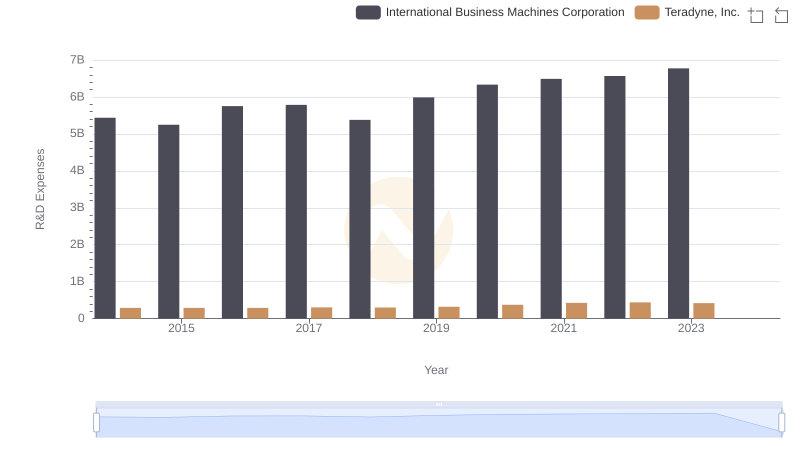
Task: Grab the left data zoom slider handle
Action: point(96,423)
